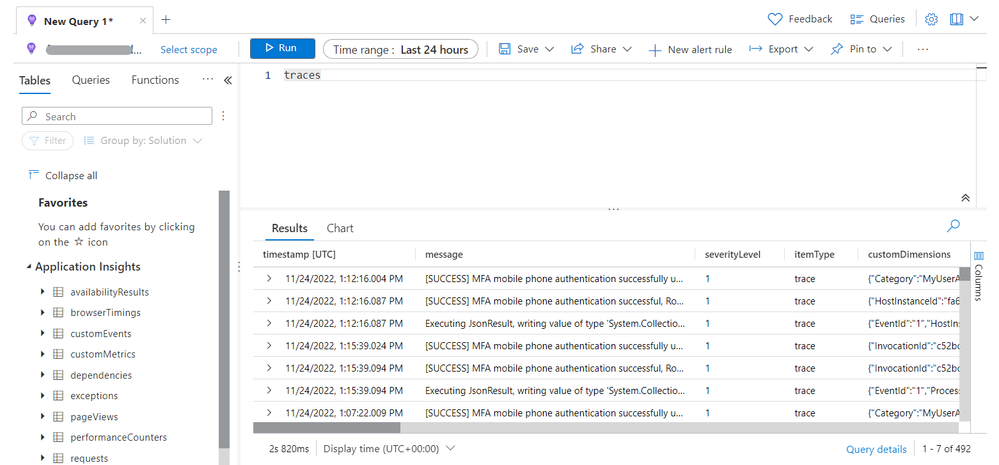
Task: Expand the Save dropdown arrow
Action: pyautogui.click(x=549, y=49)
